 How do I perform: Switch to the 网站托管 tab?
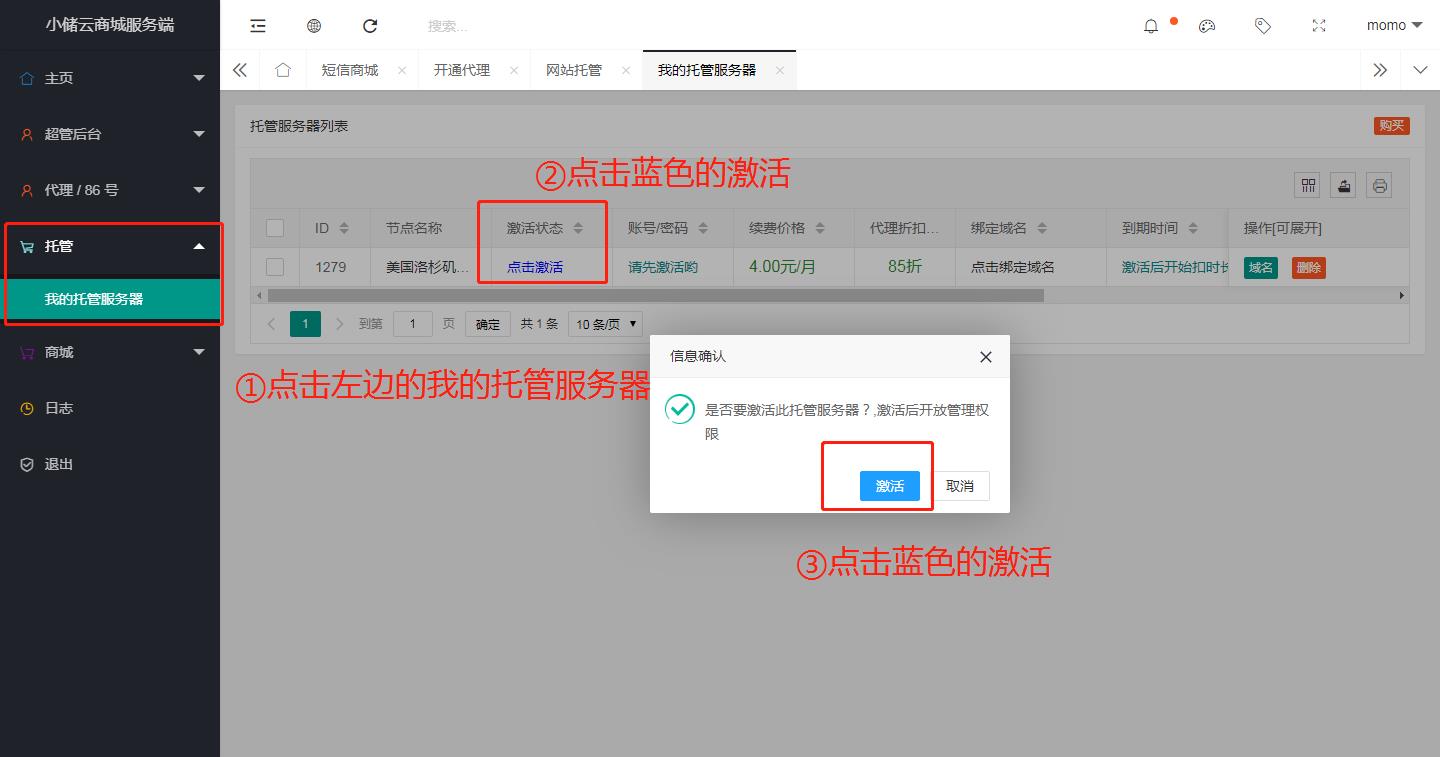[x=574, y=70]
